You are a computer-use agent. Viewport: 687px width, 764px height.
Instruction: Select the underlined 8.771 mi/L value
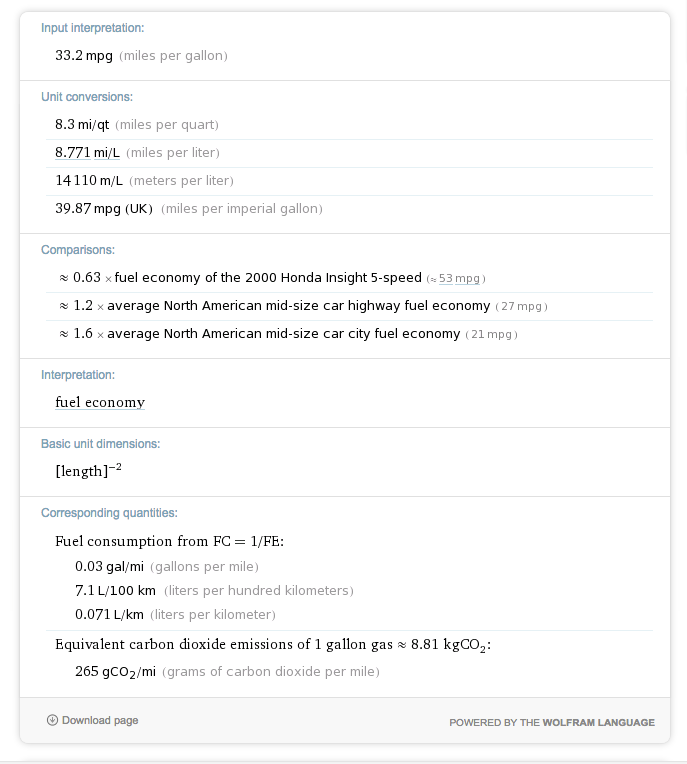[x=88, y=152]
